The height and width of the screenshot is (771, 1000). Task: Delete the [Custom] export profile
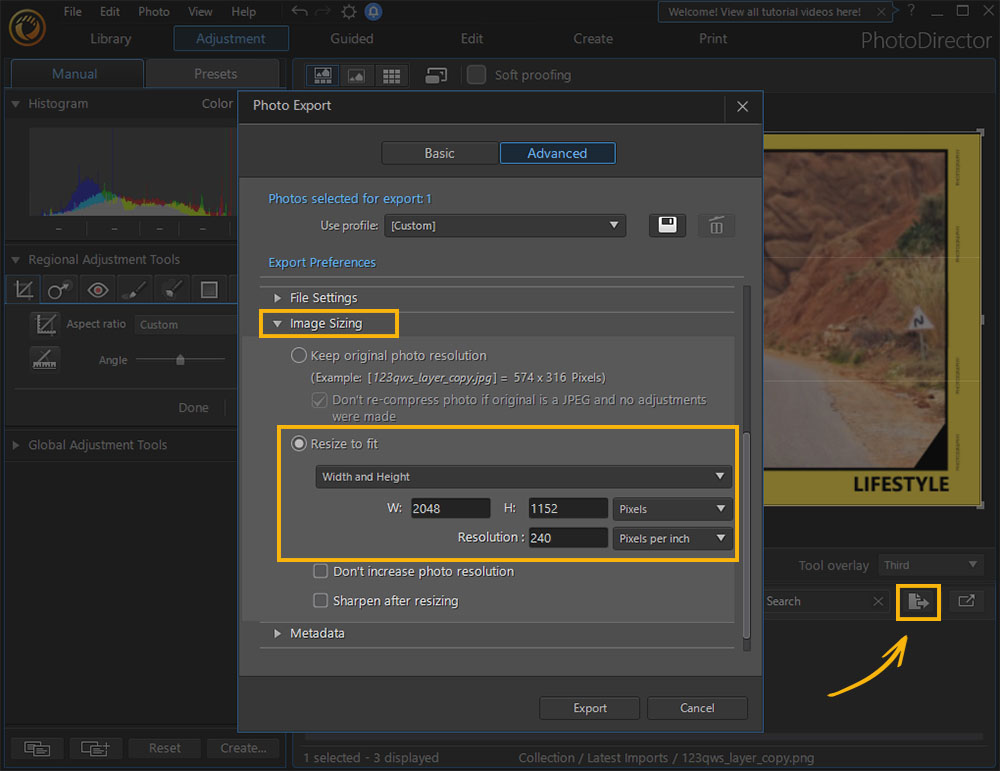(716, 225)
